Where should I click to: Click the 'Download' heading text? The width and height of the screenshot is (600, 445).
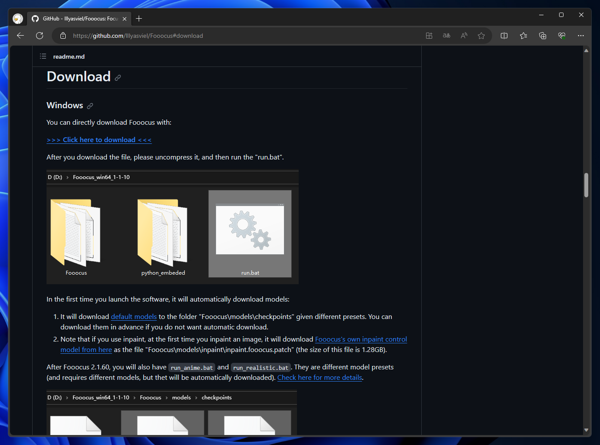coord(78,77)
